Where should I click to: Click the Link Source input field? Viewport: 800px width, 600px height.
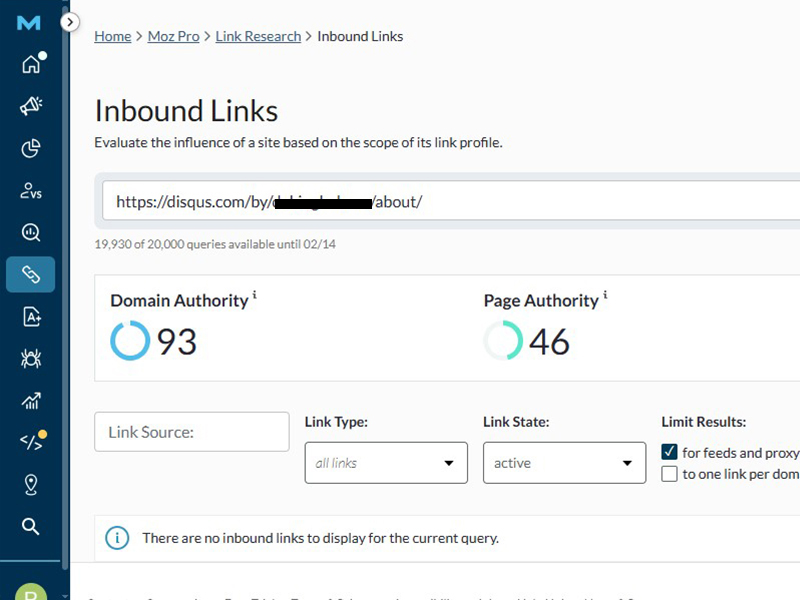[192, 432]
